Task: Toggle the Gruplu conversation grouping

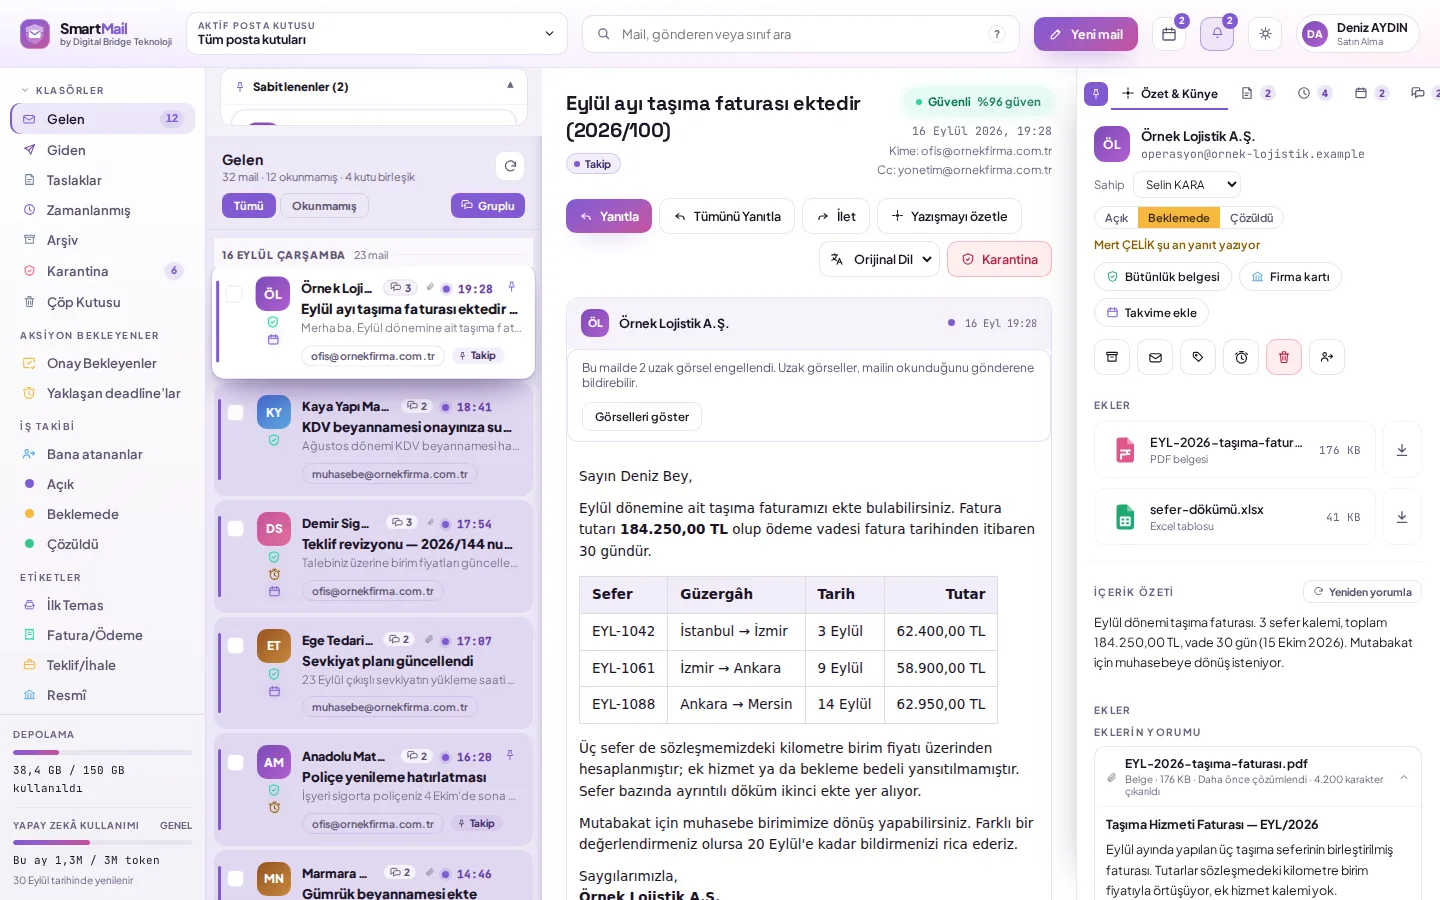Action: [488, 206]
